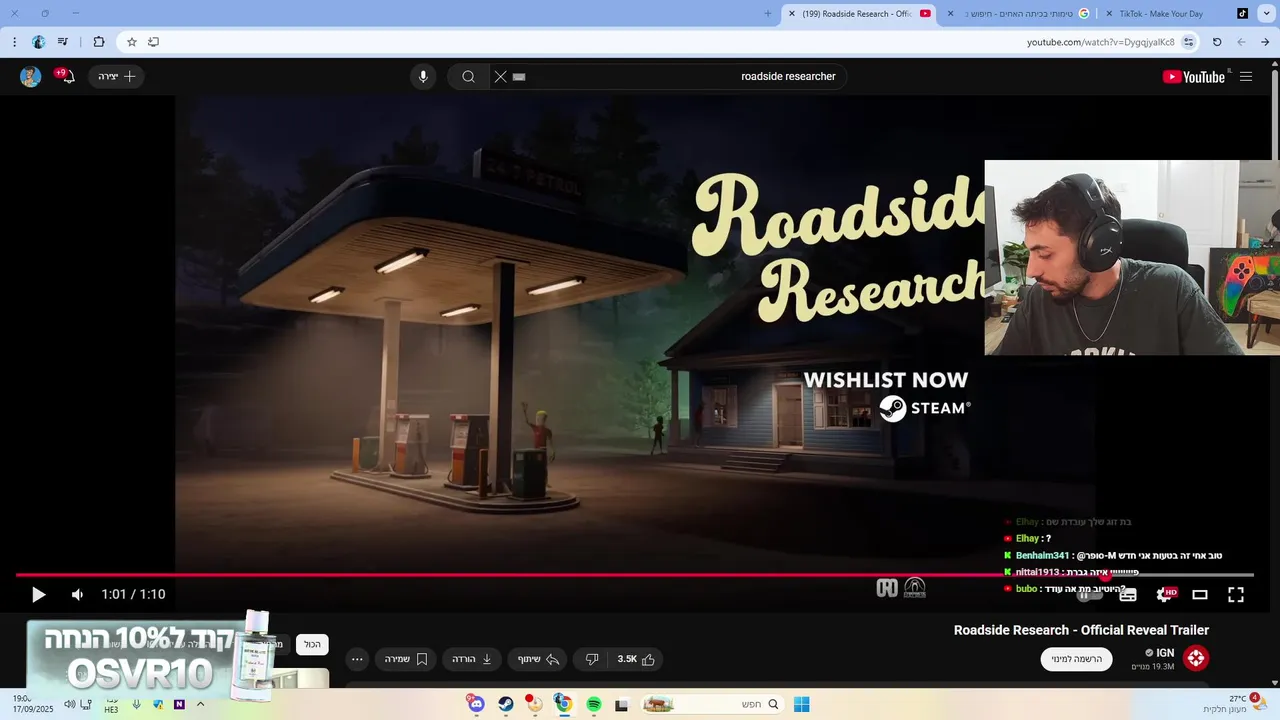Open video quality settings gear
Viewport: 1280px width, 720px height.
click(1165, 594)
